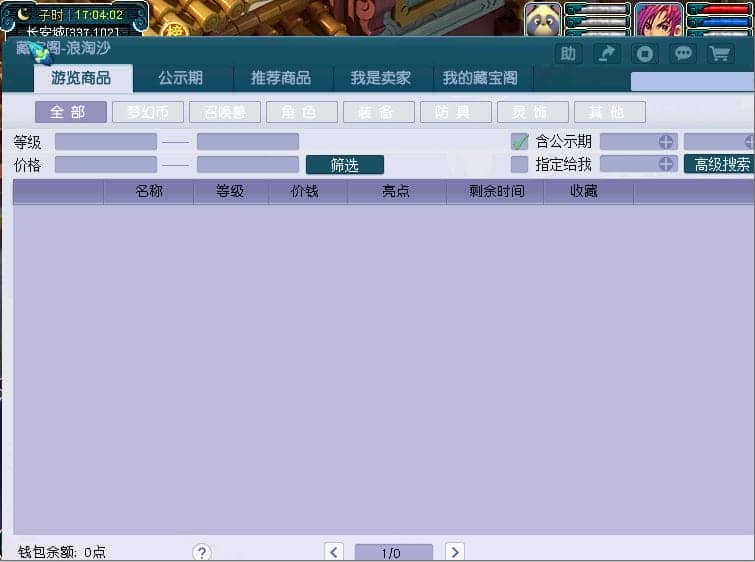Click the minimum 等级 input field
Image resolution: width=755 pixels, height=562 pixels.
click(x=106, y=142)
